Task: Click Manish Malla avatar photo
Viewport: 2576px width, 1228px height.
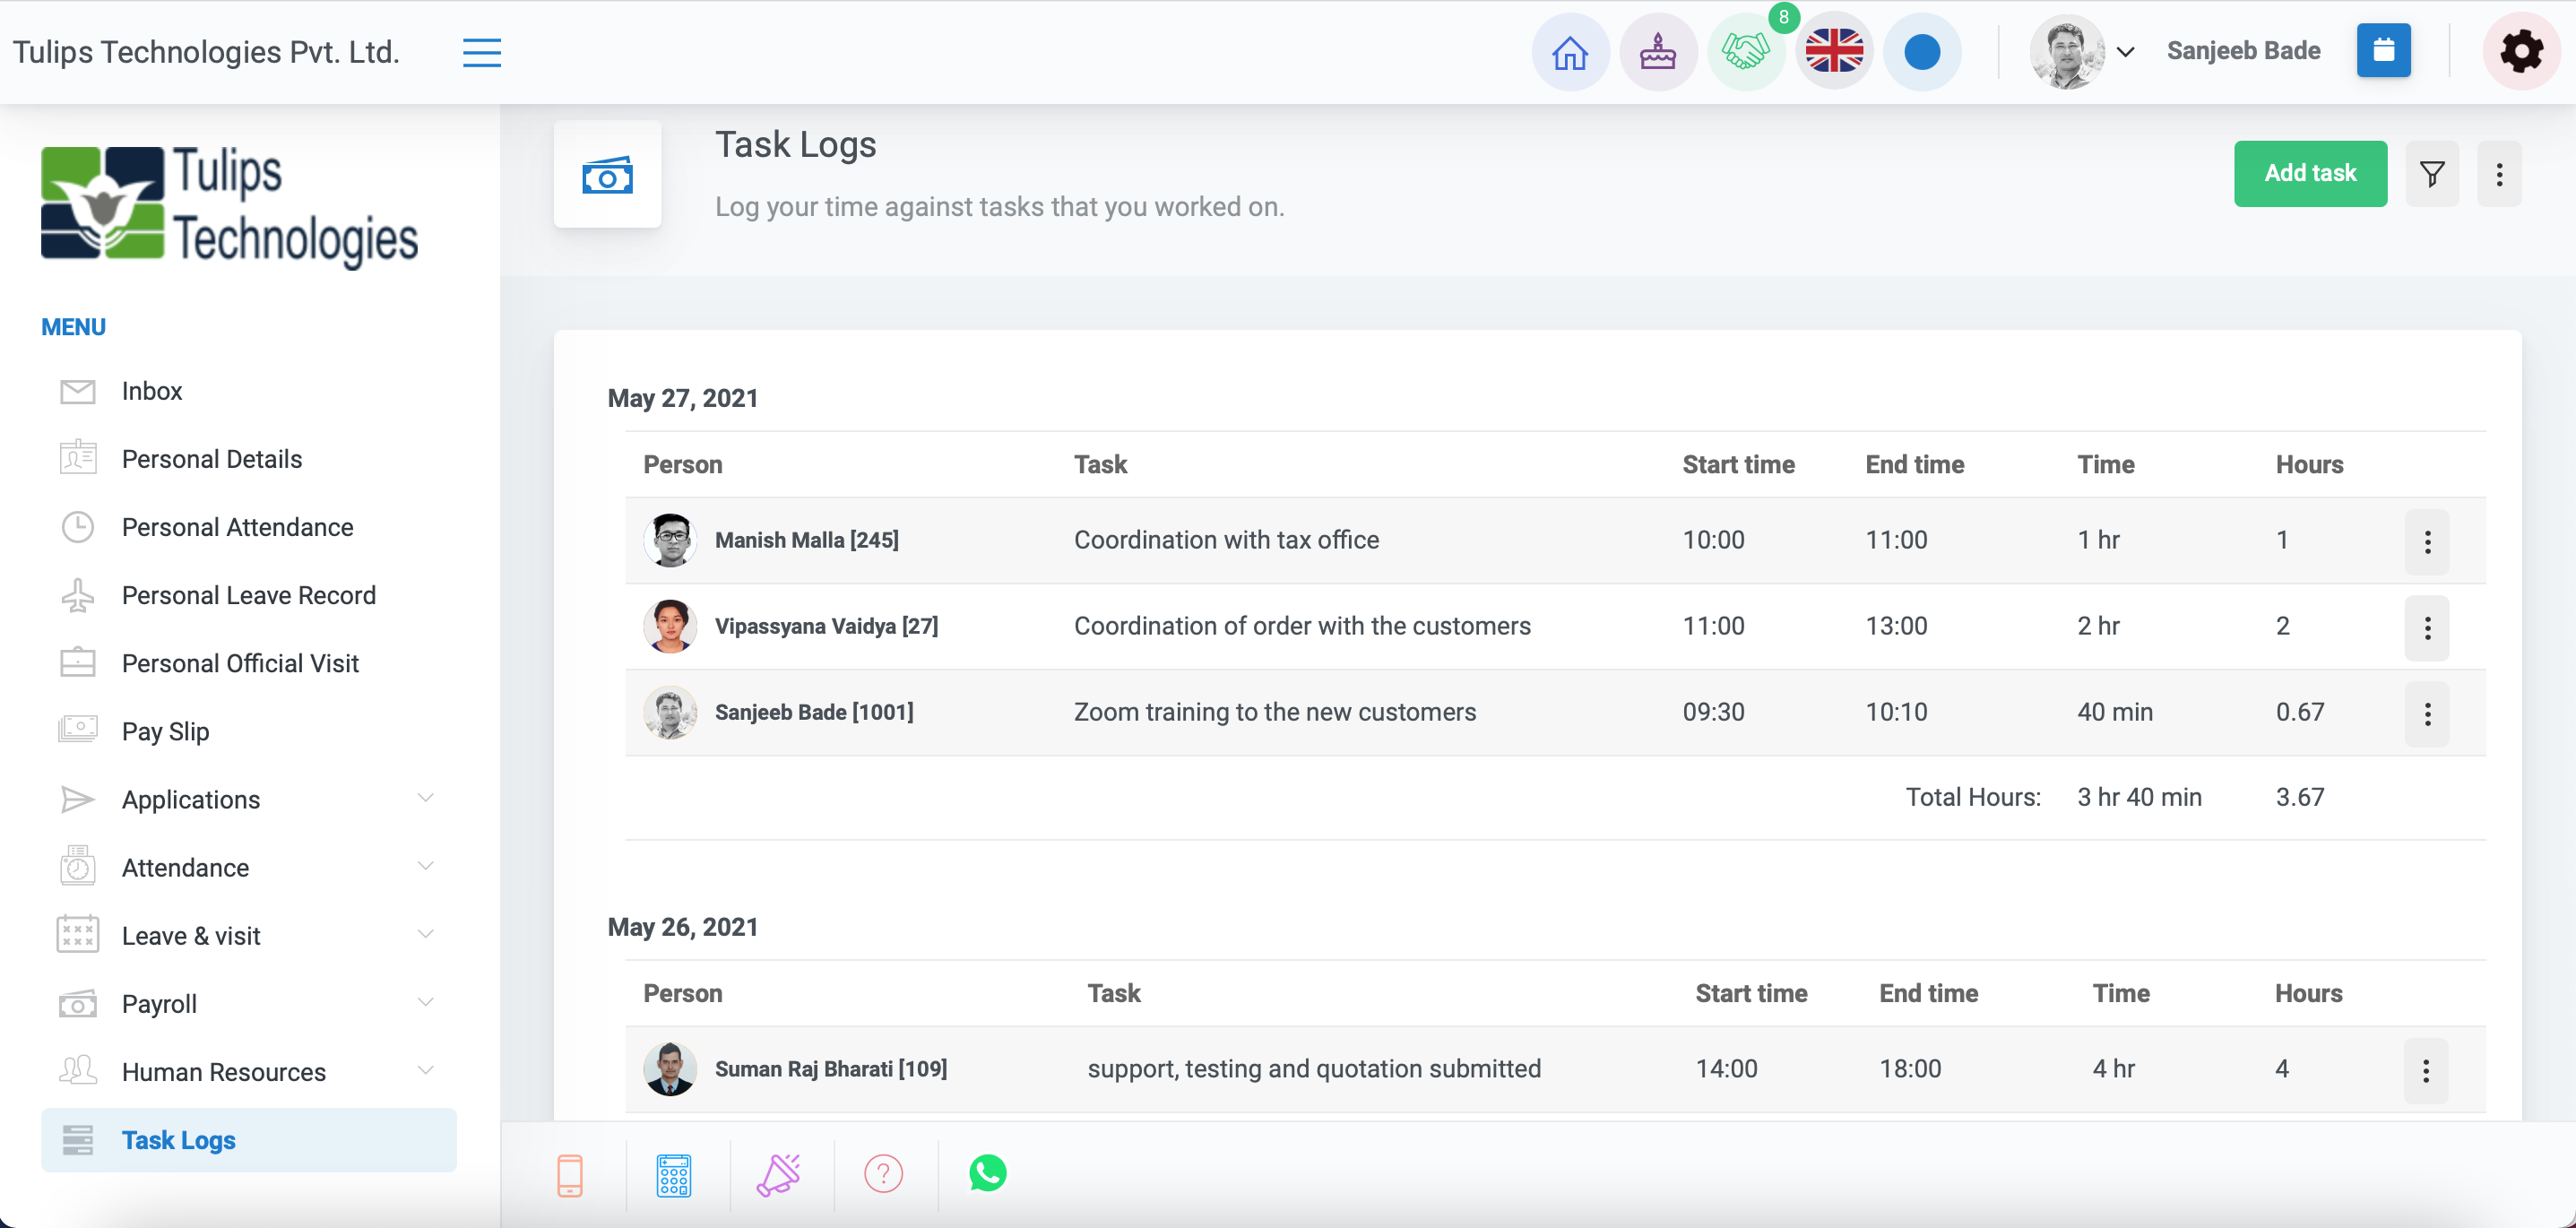Action: pos(670,540)
